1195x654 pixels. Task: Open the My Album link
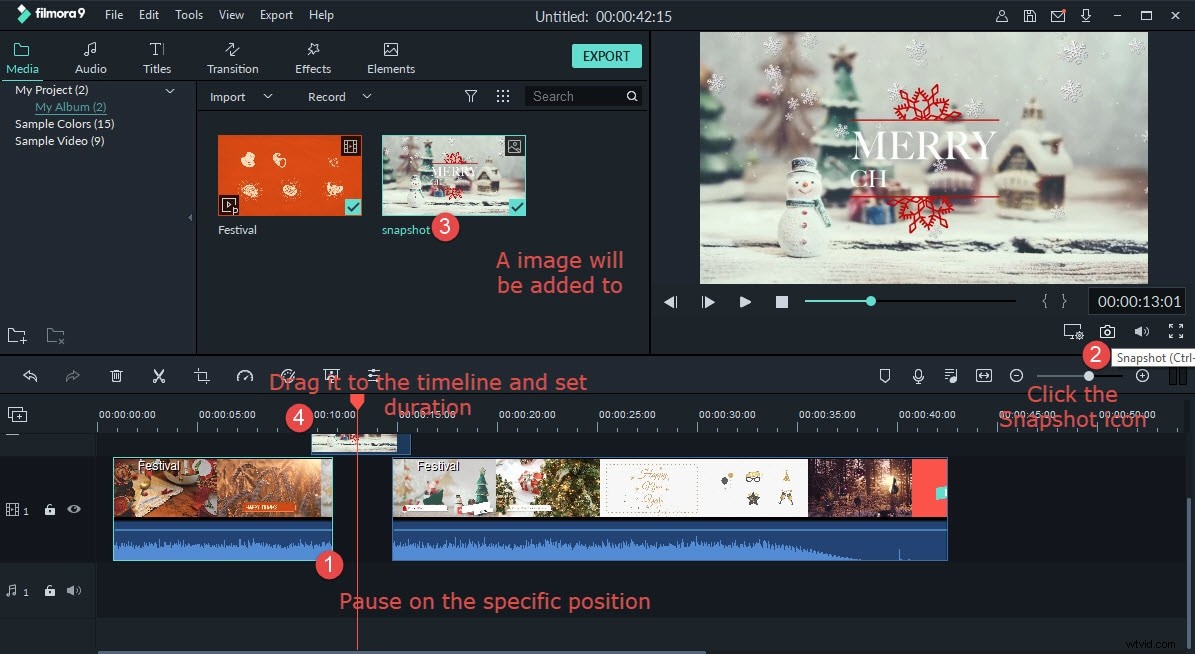click(70, 106)
